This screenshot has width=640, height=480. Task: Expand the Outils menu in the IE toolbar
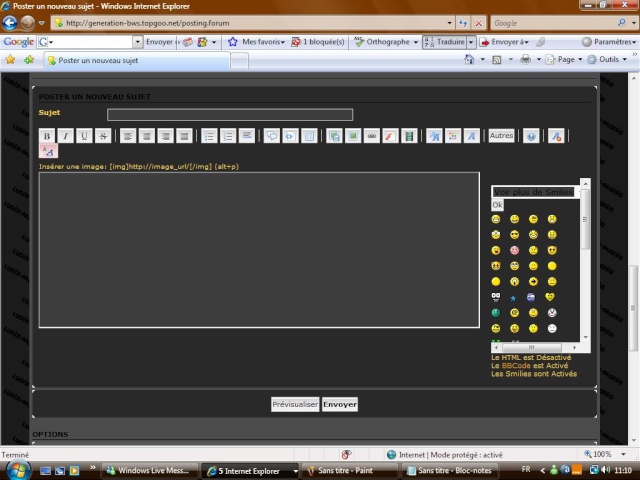[x=610, y=60]
